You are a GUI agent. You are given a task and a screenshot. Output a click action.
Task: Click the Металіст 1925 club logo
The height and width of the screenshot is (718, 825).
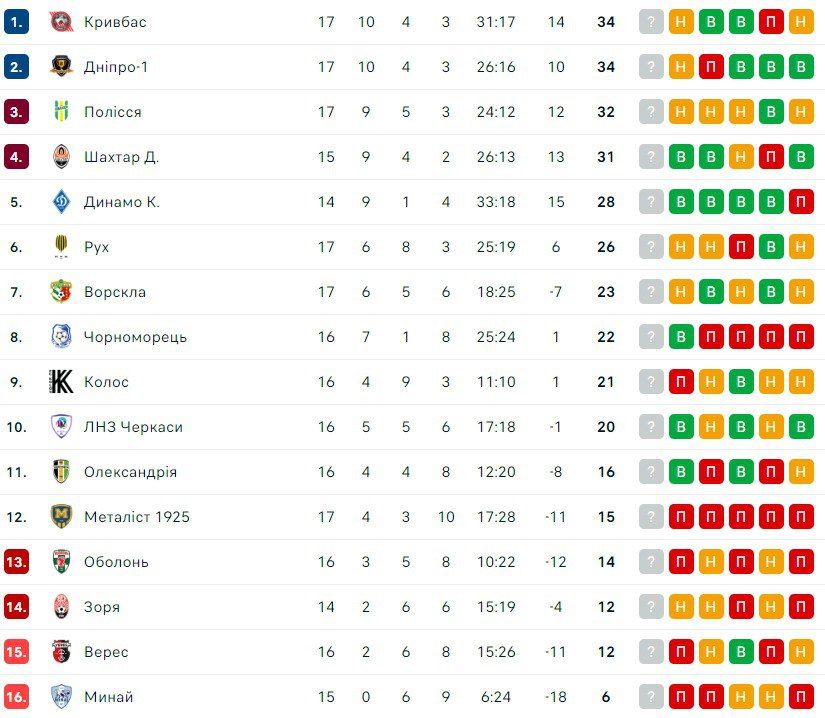click(61, 517)
